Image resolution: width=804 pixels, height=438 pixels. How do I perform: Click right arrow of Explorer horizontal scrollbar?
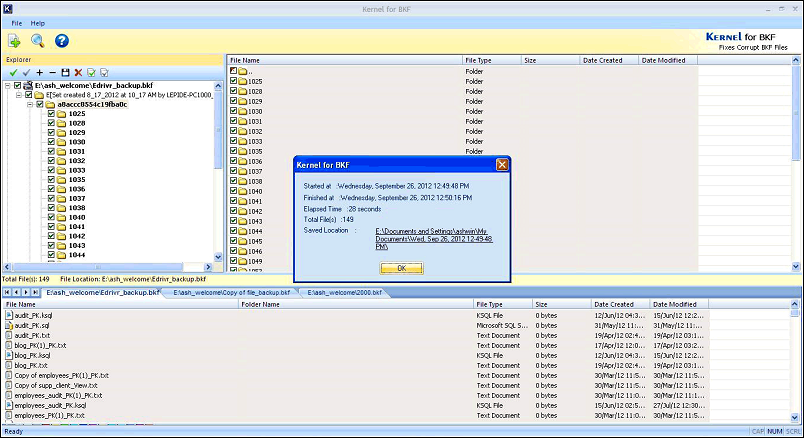coord(208,267)
